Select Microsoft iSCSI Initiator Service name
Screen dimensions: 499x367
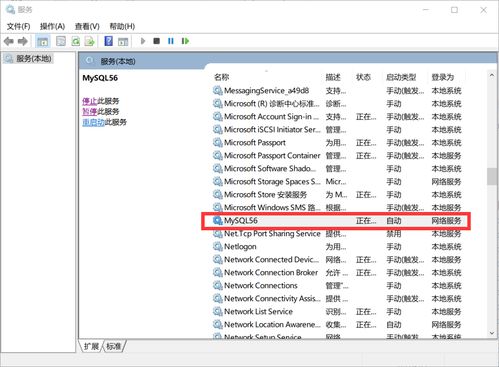272,130
